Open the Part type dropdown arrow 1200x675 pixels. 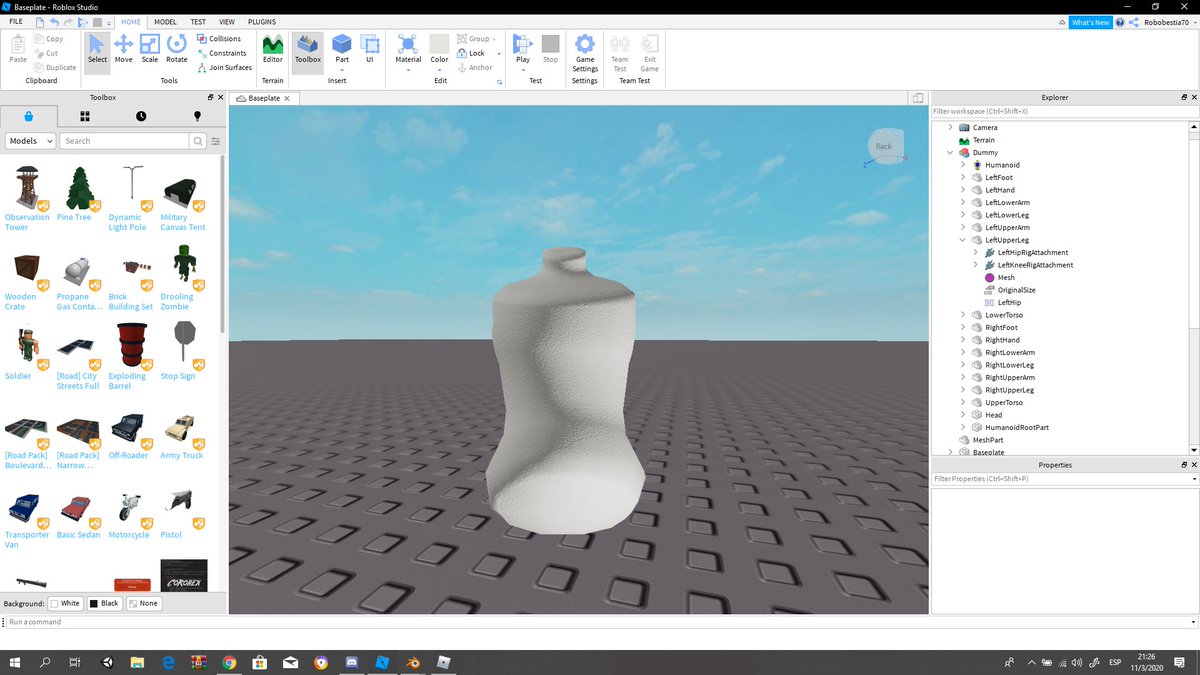point(342,68)
